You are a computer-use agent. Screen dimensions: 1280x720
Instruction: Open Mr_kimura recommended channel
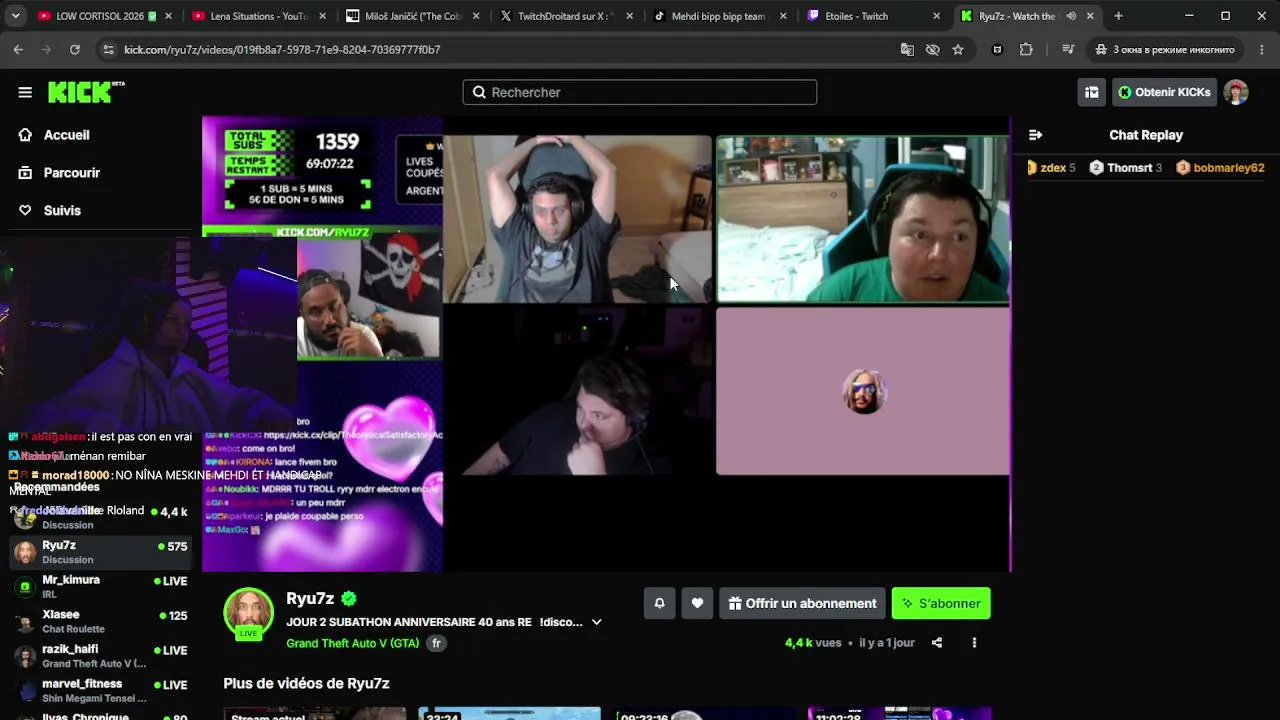(101, 587)
